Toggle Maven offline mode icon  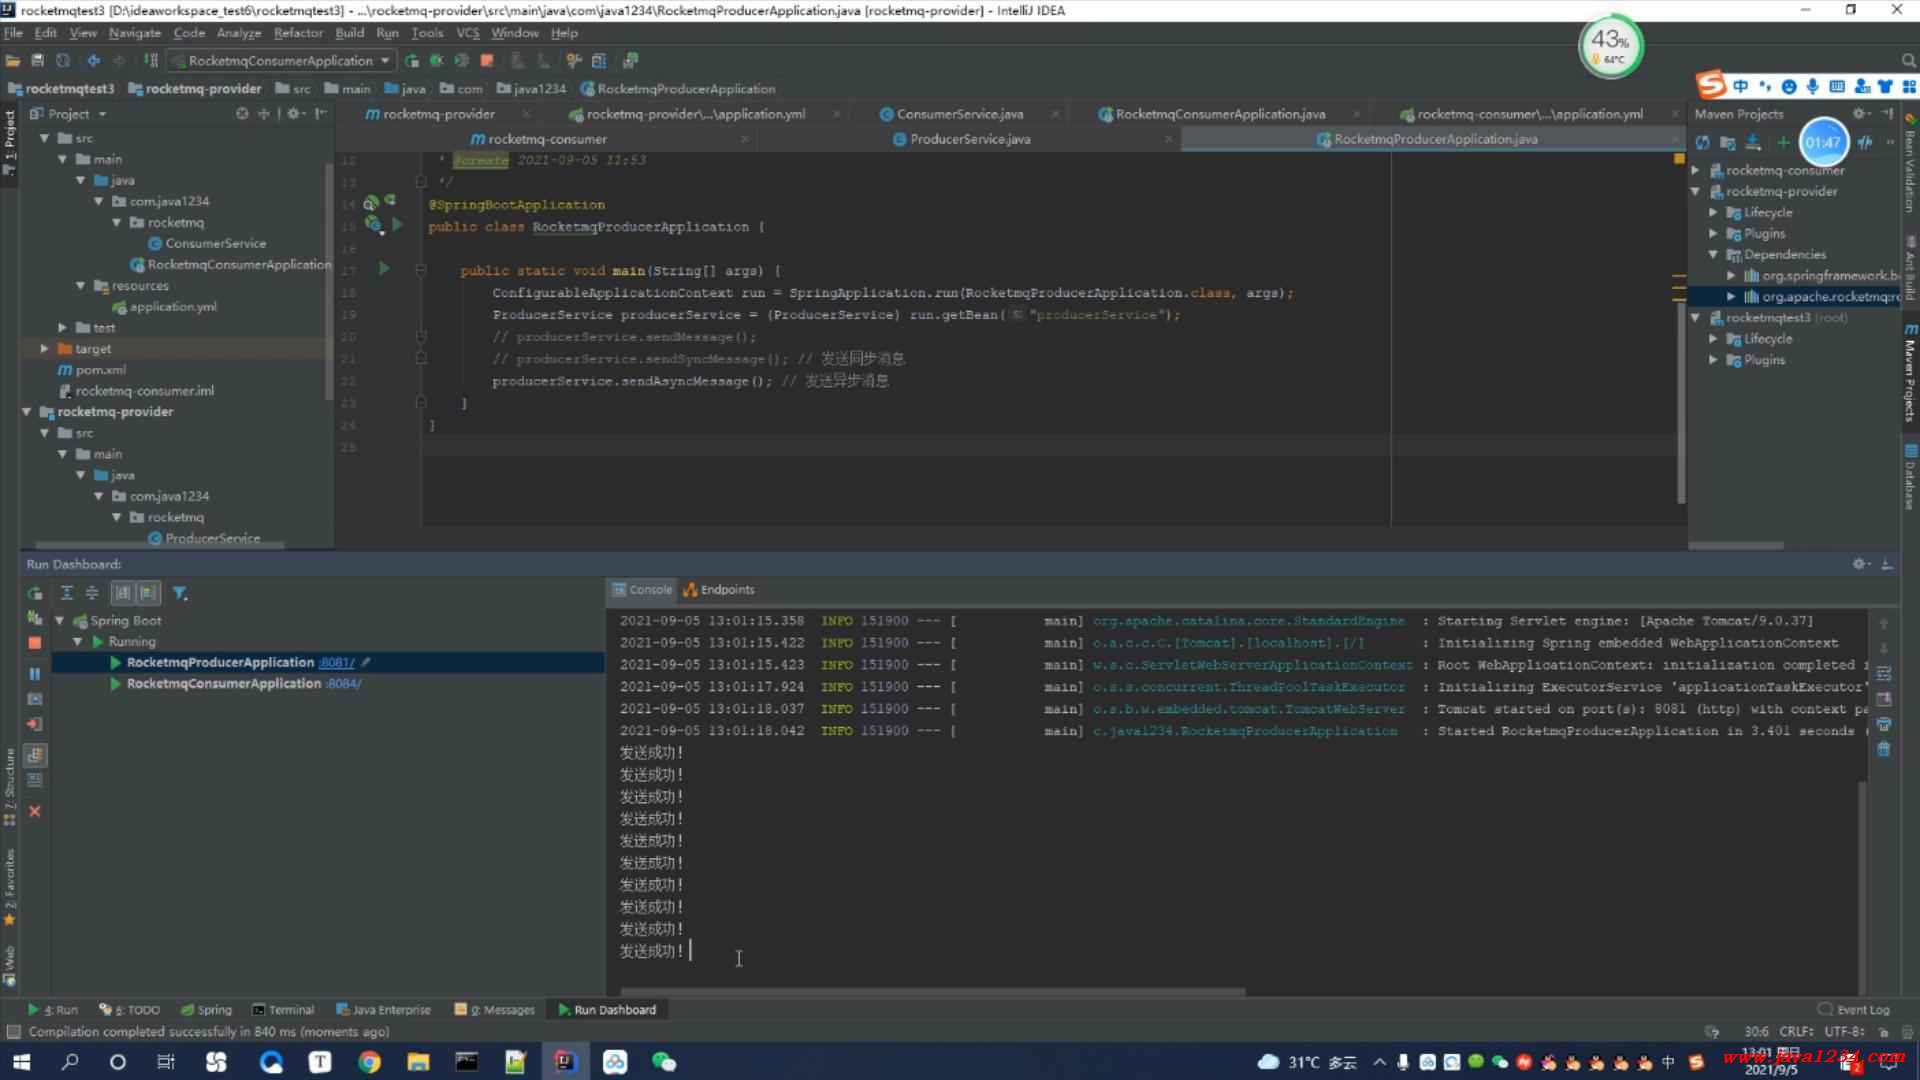pyautogui.click(x=1865, y=143)
